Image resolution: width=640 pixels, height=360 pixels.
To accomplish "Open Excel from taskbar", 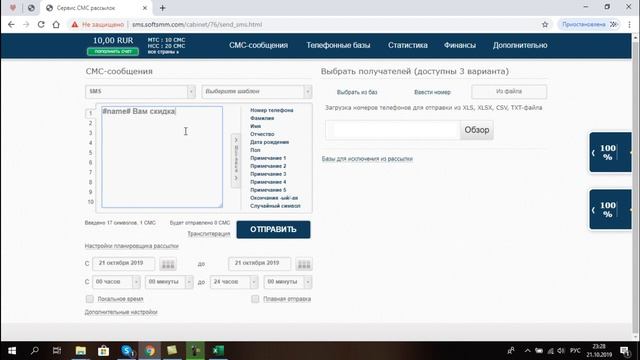I will pos(218,351).
